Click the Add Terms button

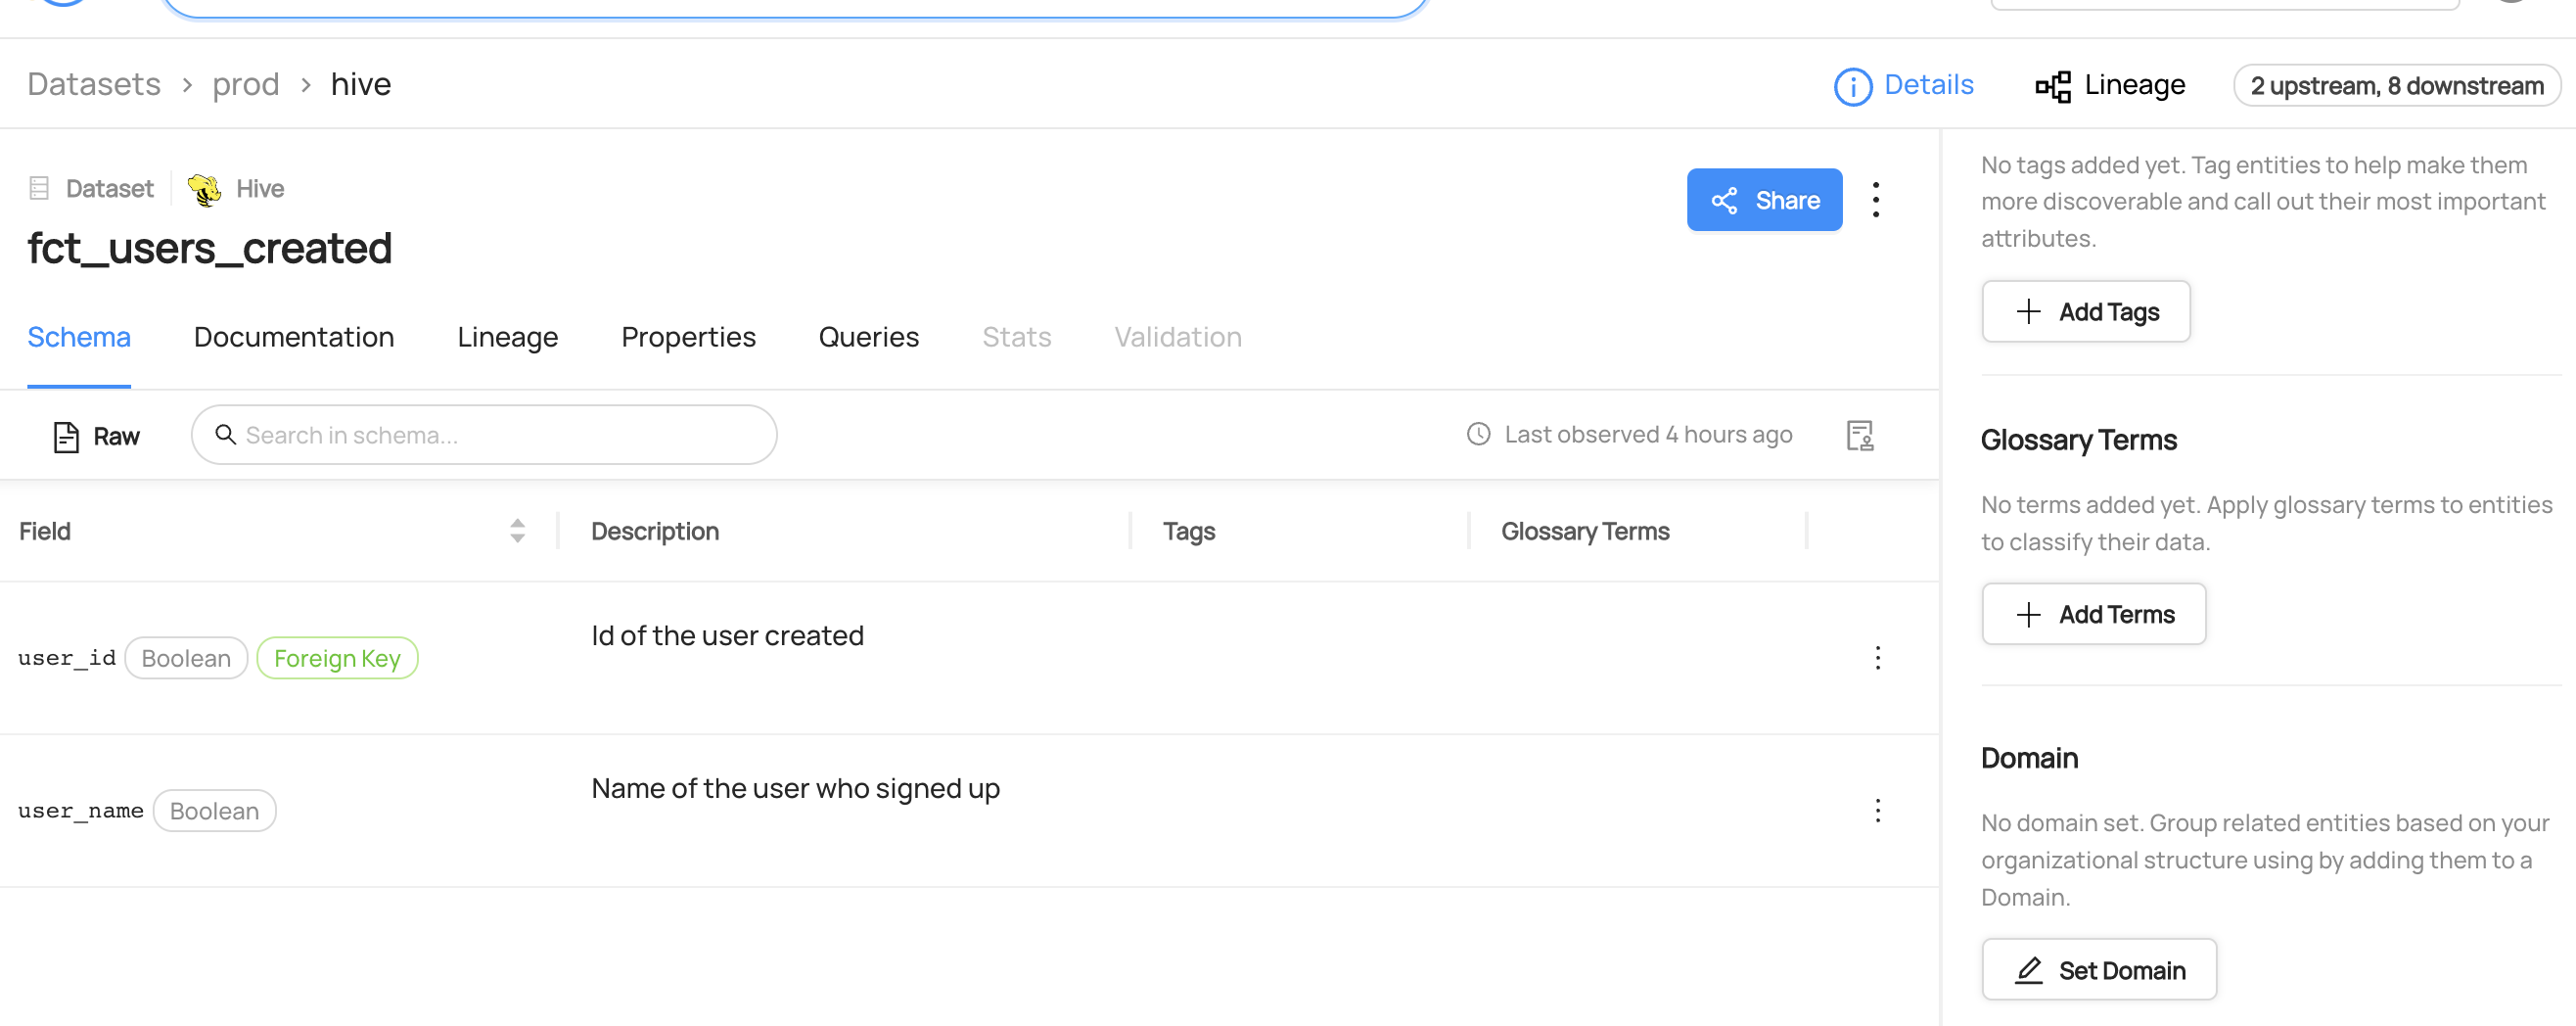(2093, 613)
